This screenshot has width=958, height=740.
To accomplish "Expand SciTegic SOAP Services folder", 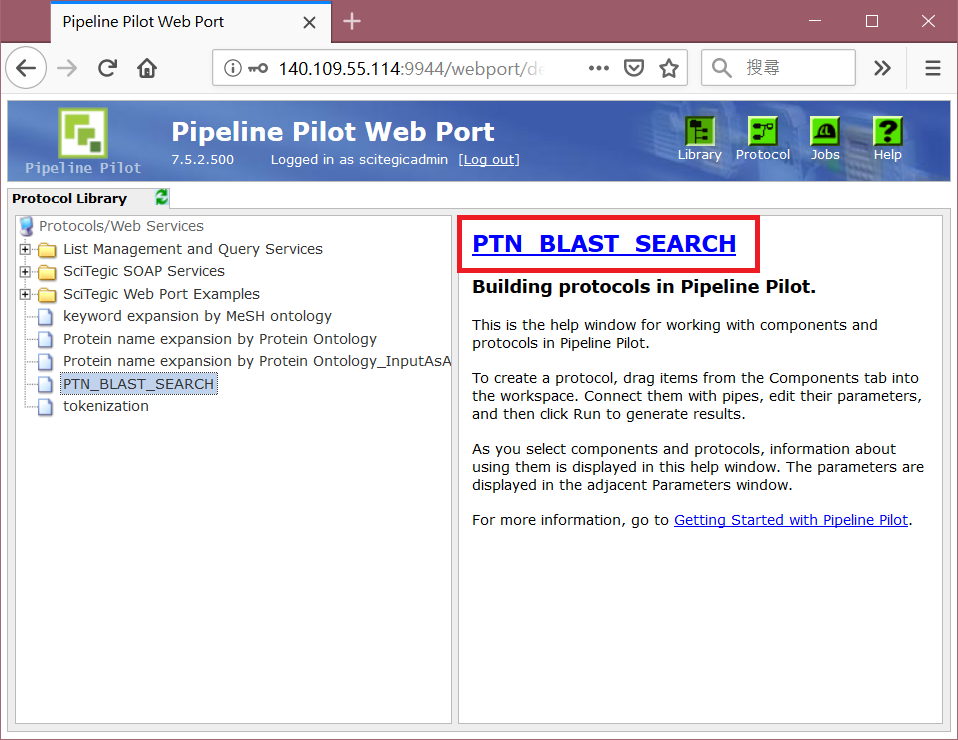I will [25, 271].
